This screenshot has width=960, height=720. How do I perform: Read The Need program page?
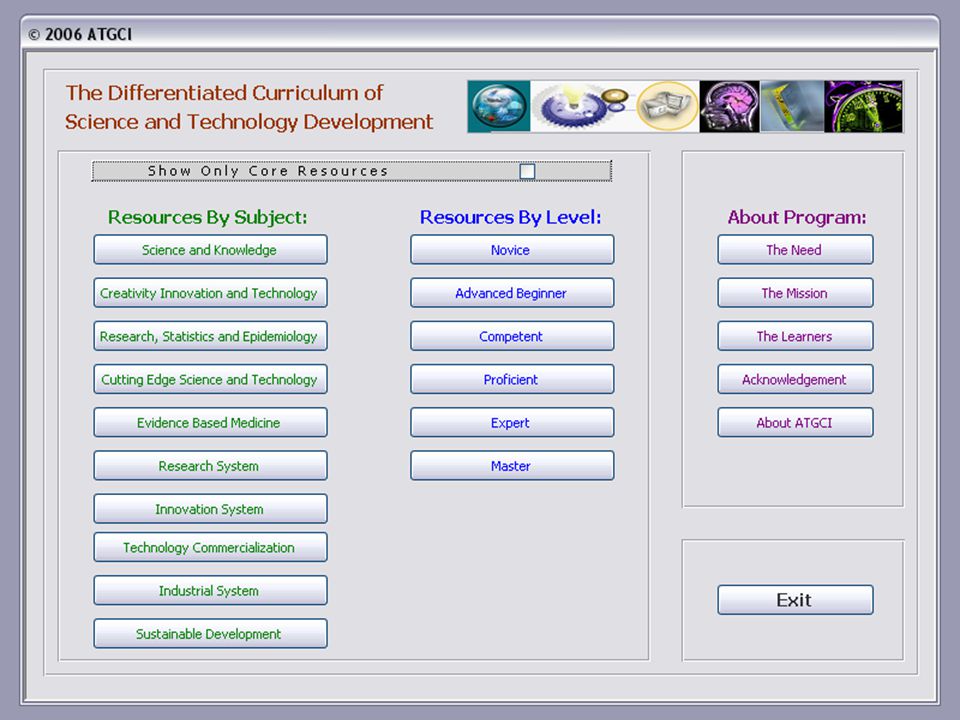tap(795, 250)
